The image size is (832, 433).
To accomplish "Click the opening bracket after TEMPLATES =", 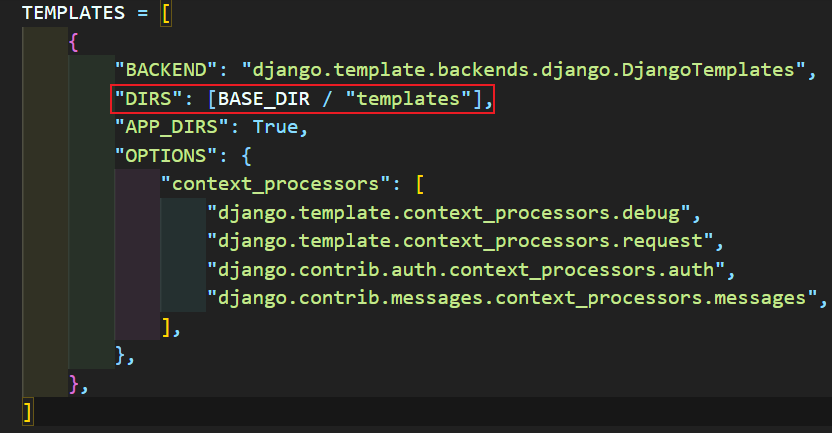I will pos(166,13).
